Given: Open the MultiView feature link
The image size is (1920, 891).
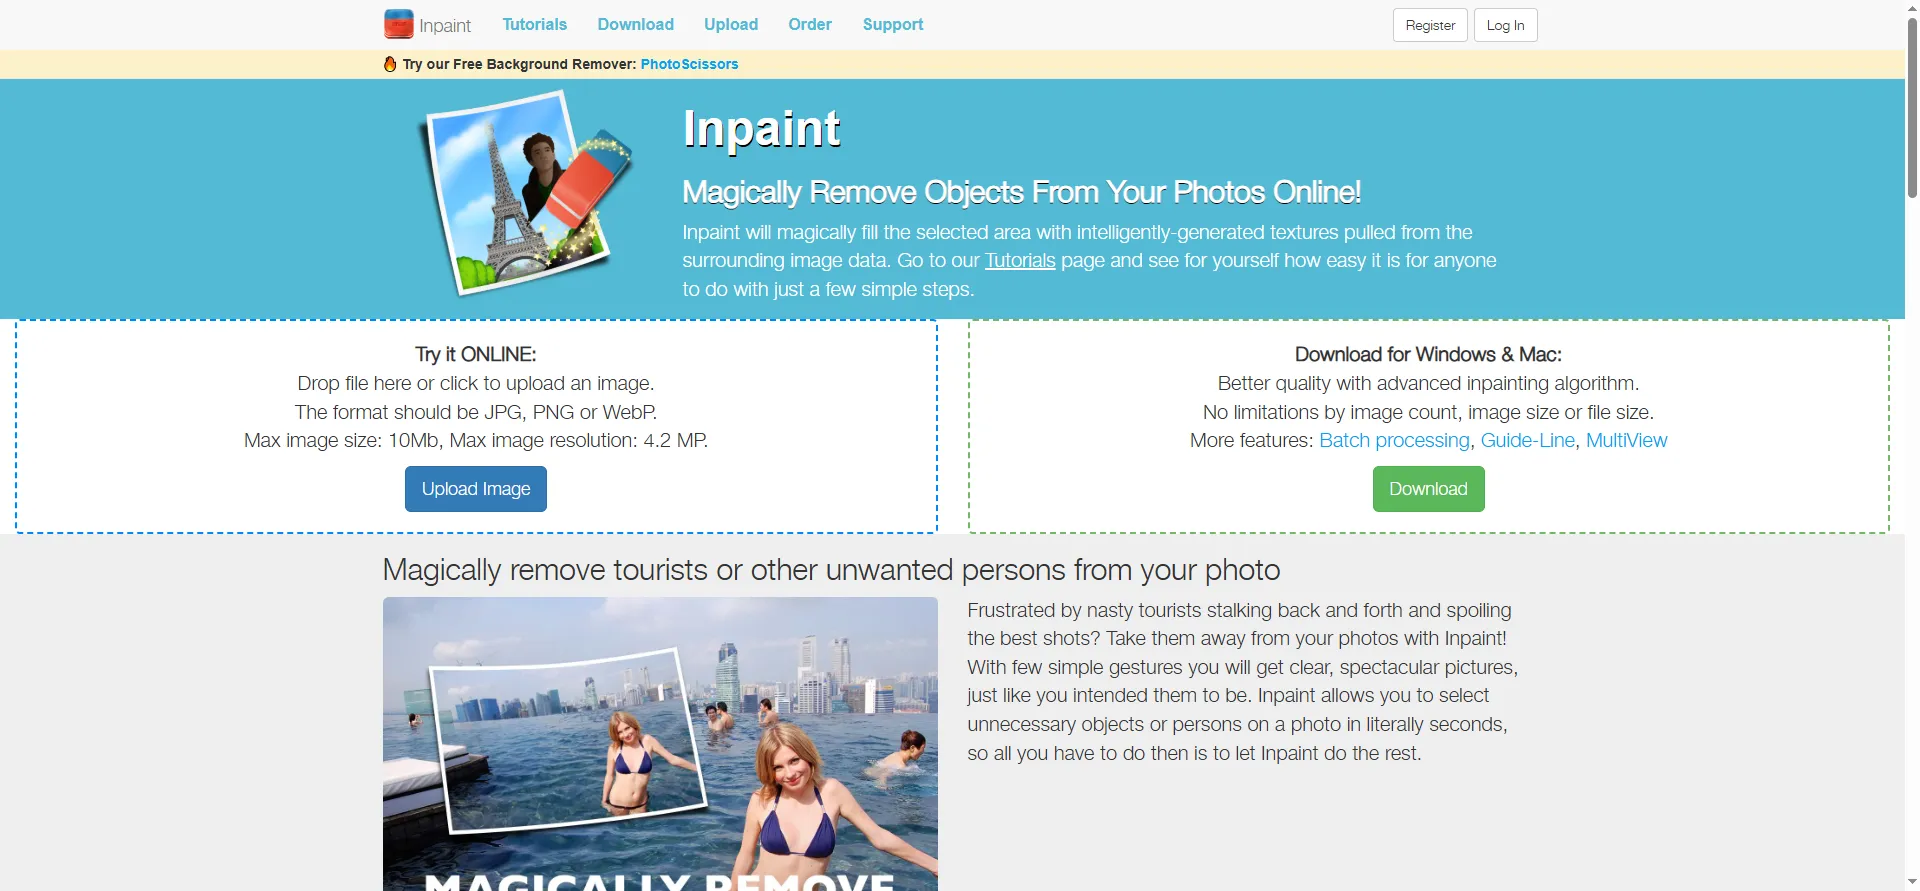Looking at the screenshot, I should pyautogui.click(x=1626, y=441).
